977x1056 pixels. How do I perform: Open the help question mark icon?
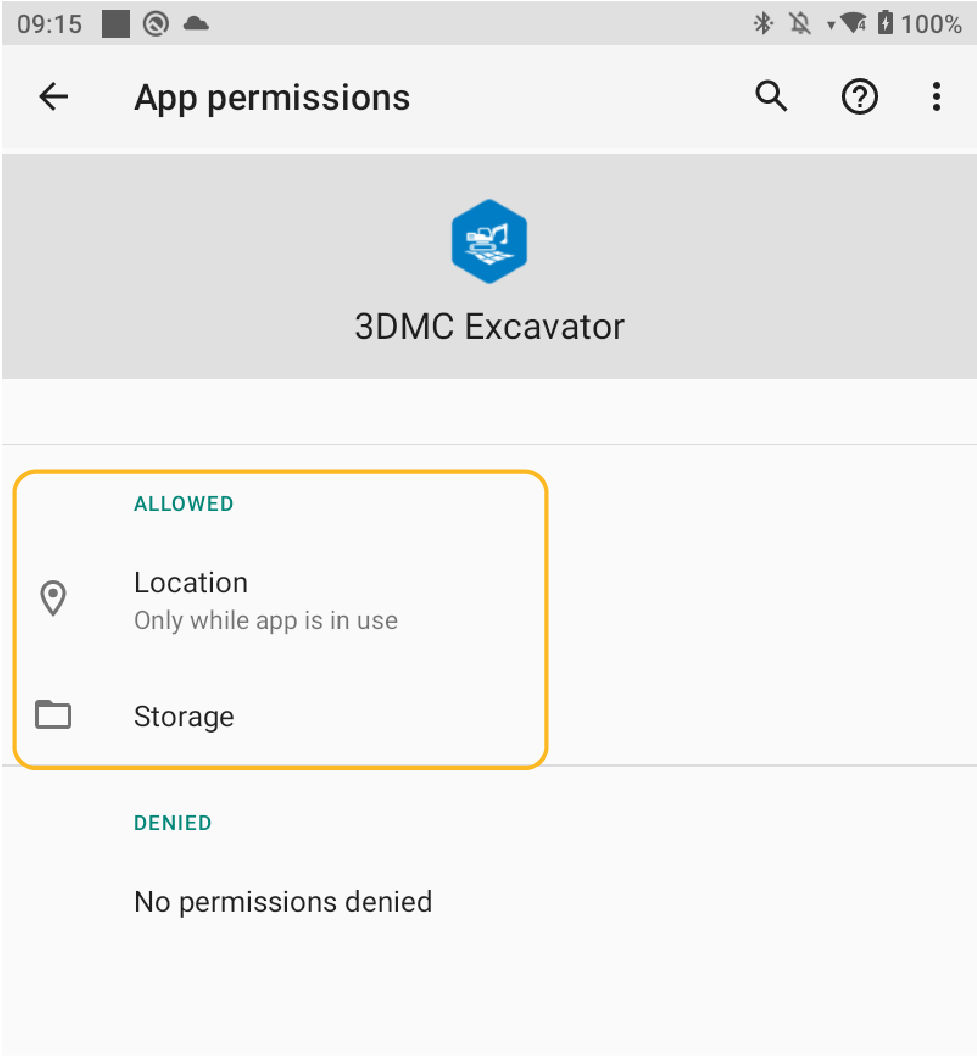(859, 97)
